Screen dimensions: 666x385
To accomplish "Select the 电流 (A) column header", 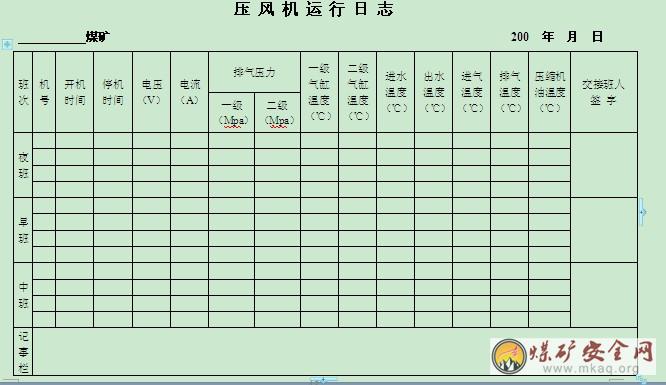I will pyautogui.click(x=189, y=92).
